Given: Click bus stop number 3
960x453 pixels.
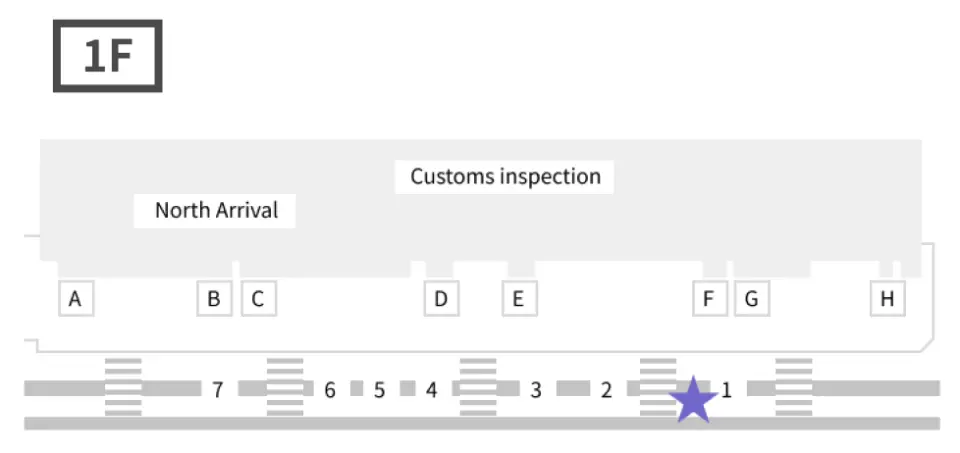Looking at the screenshot, I should click(x=536, y=390).
